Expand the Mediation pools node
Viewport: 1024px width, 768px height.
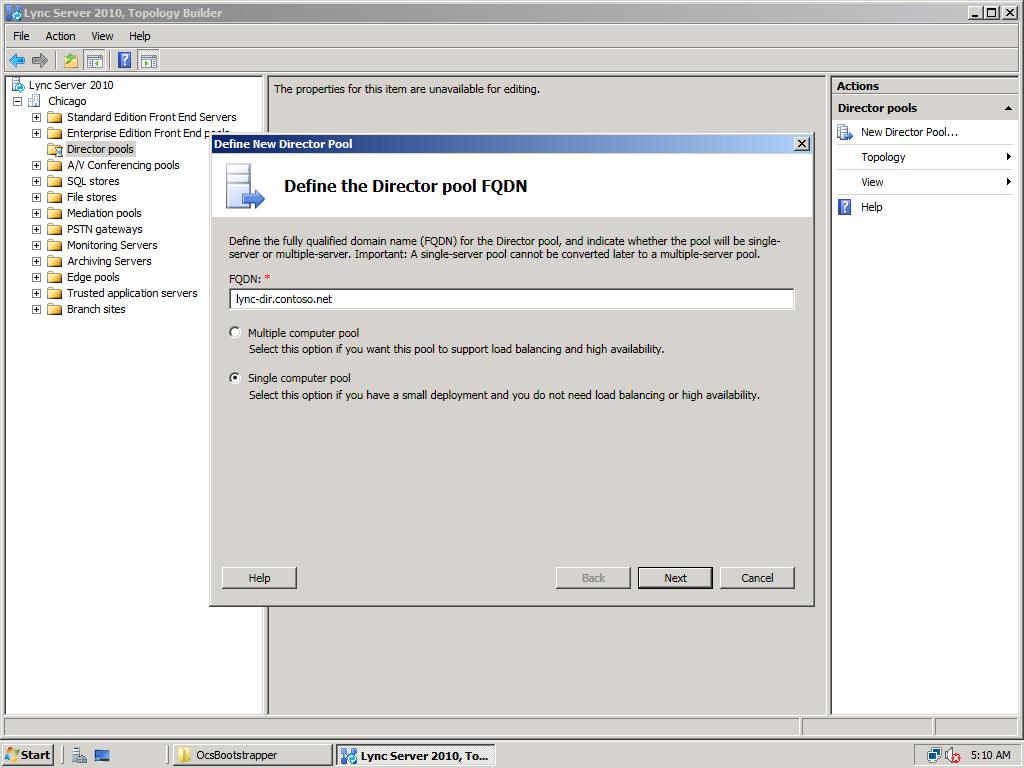coord(35,213)
